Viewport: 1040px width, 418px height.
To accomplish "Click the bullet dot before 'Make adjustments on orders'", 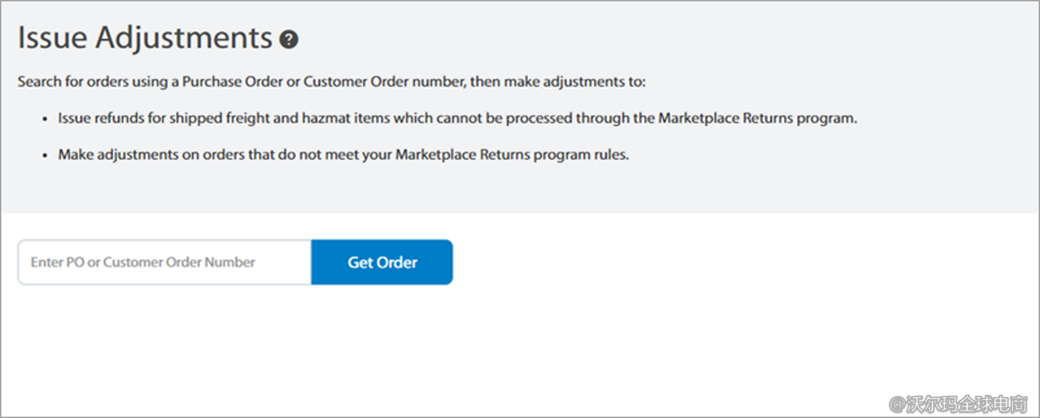I will (44, 156).
